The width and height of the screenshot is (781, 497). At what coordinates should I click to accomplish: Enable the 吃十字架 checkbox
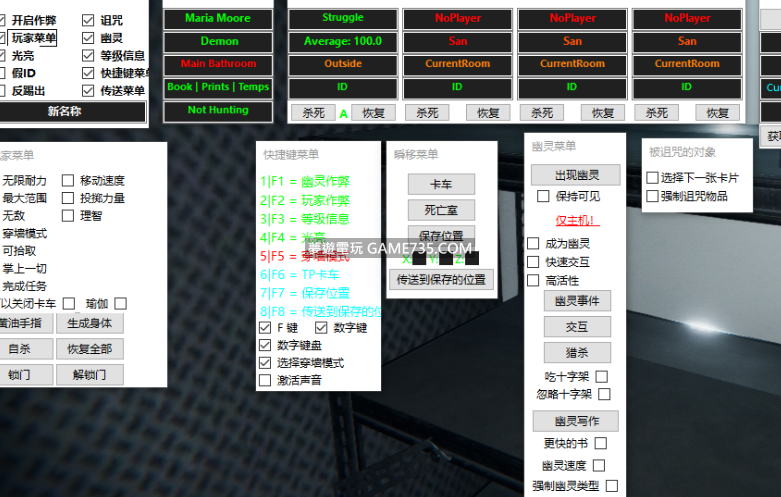tap(602, 376)
